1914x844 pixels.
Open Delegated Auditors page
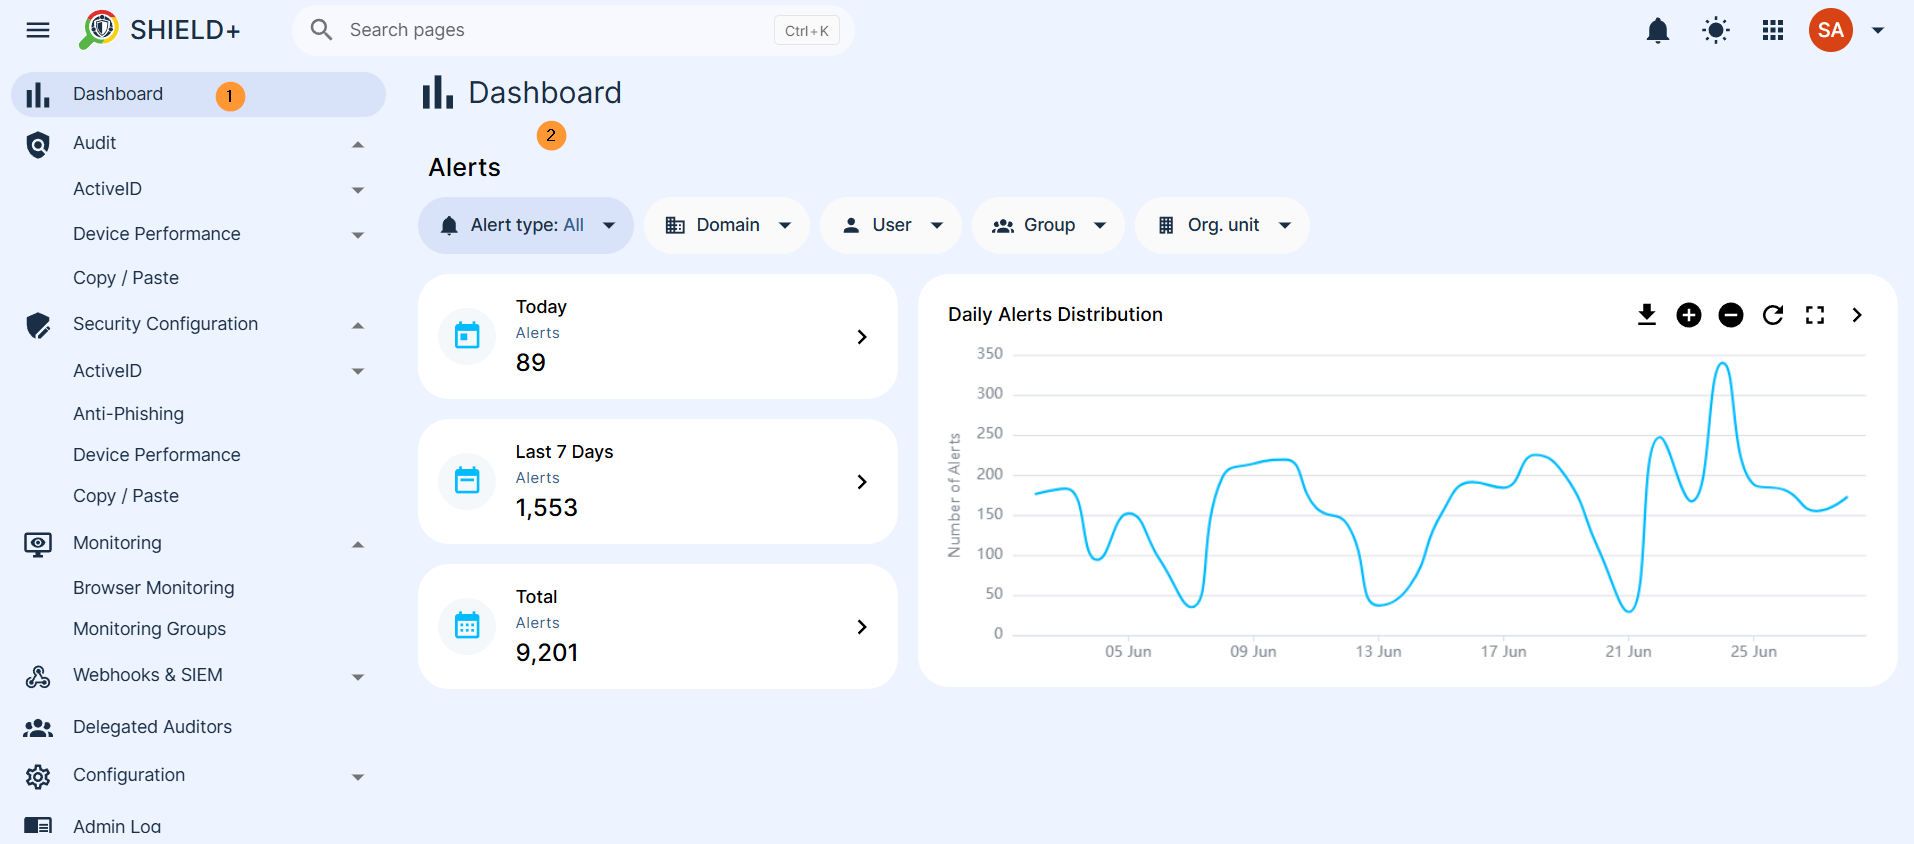click(x=152, y=727)
